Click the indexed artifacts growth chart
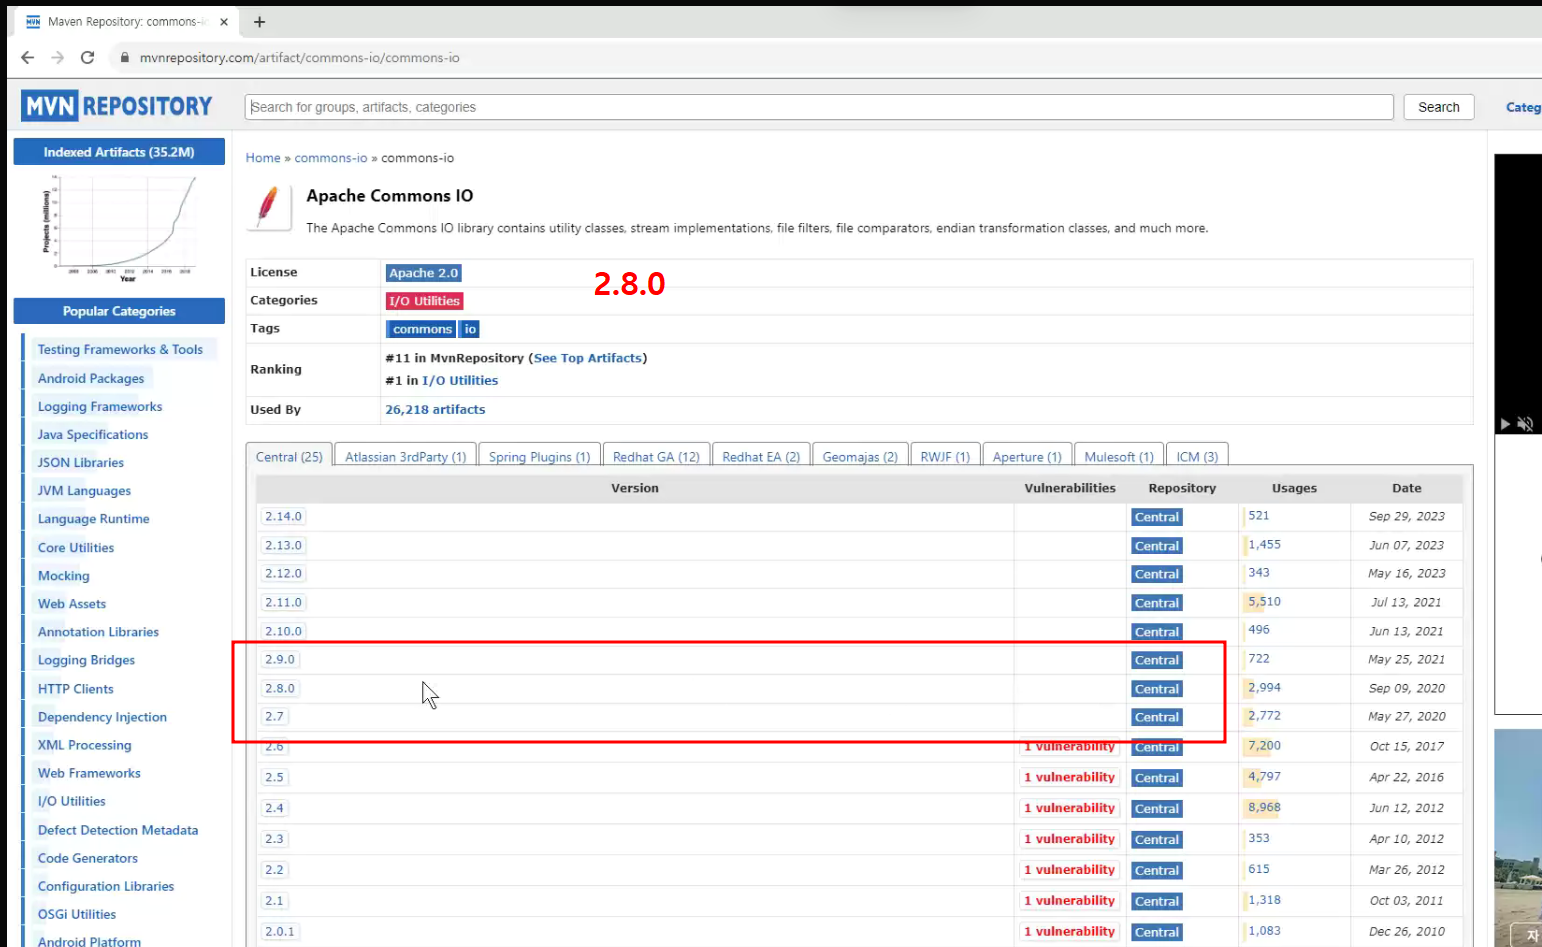1542x947 pixels. coord(119,229)
